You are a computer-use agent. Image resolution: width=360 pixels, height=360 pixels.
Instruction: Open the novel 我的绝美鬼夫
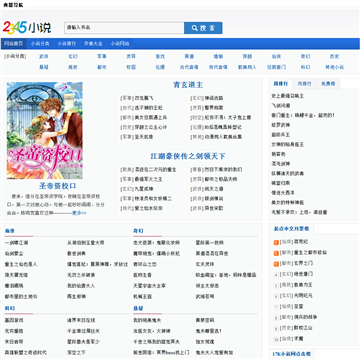[147, 320]
